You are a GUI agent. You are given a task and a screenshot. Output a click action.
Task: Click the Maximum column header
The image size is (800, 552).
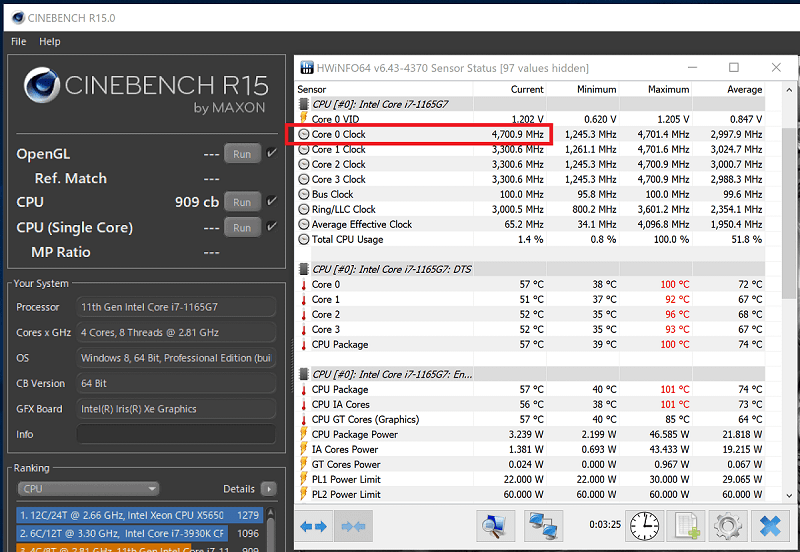(655, 89)
